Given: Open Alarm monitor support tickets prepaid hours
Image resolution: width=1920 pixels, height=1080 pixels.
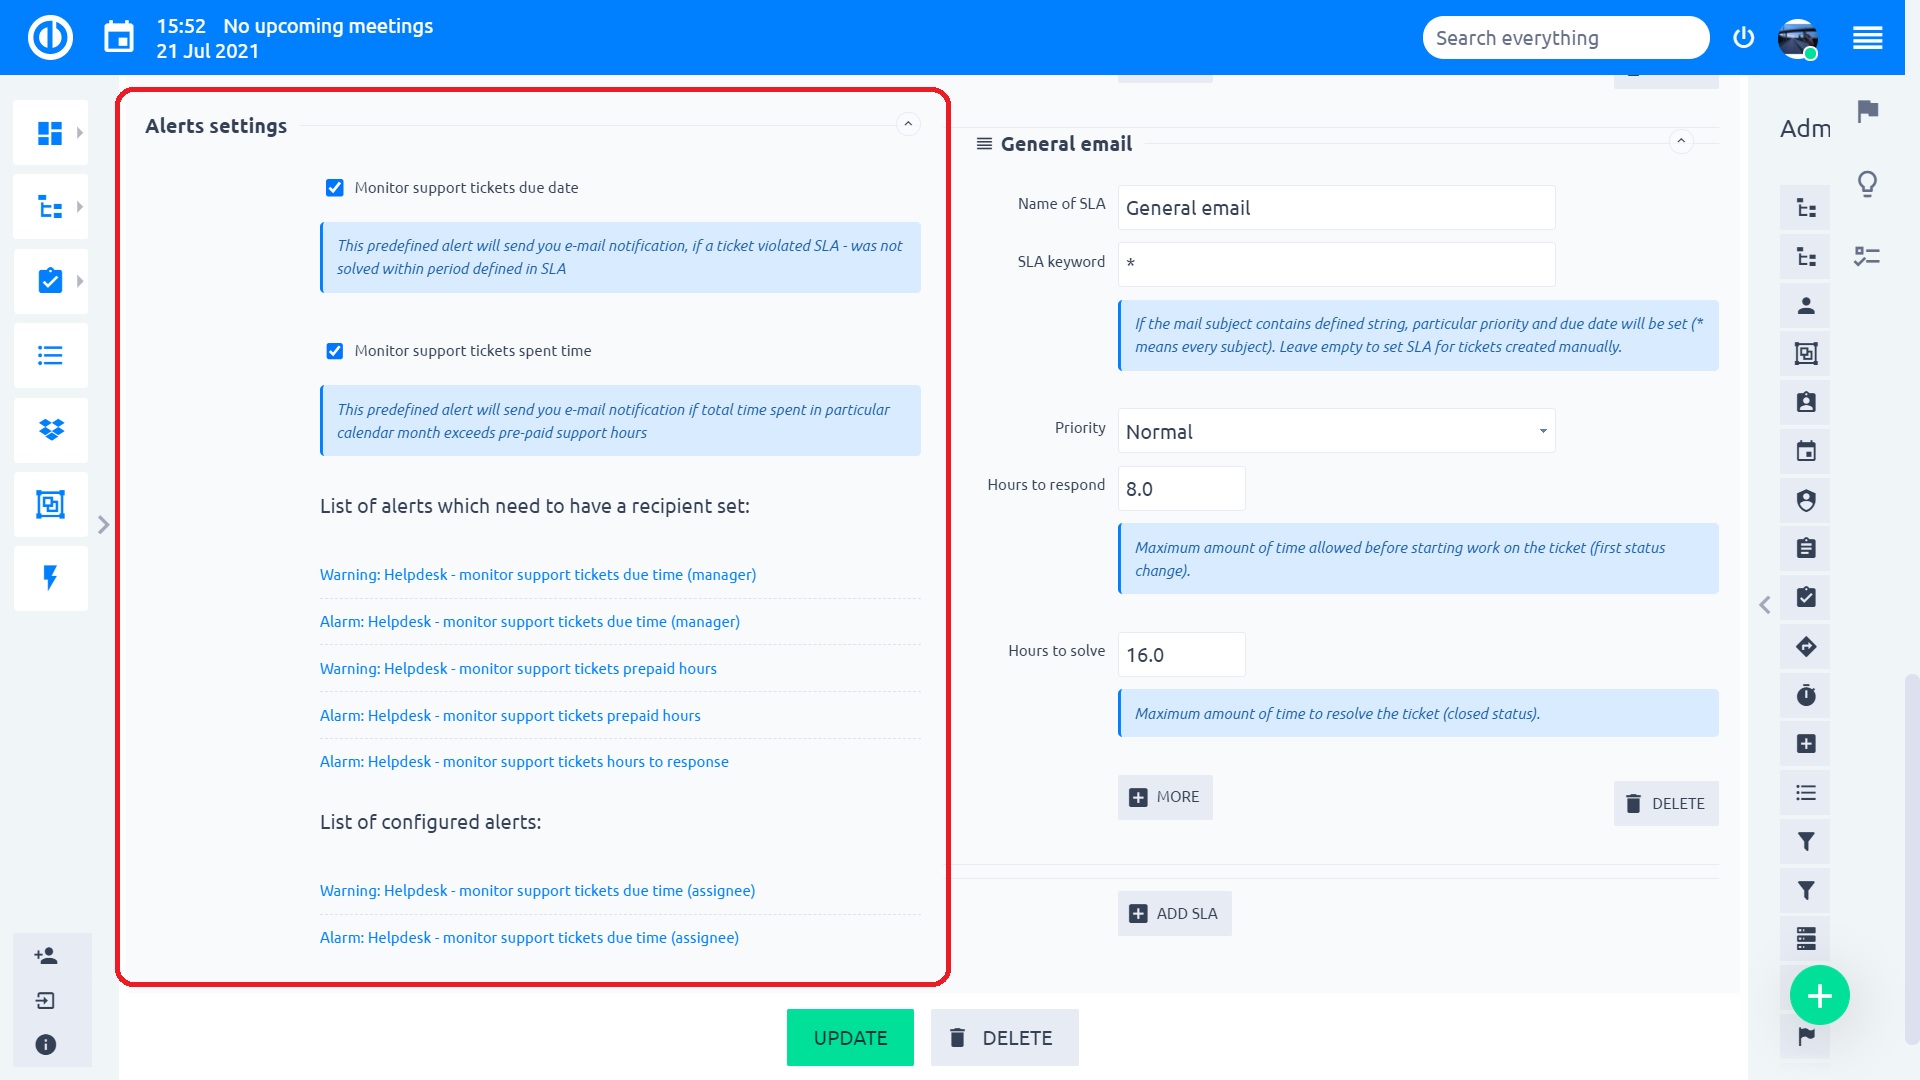Looking at the screenshot, I should 510,716.
